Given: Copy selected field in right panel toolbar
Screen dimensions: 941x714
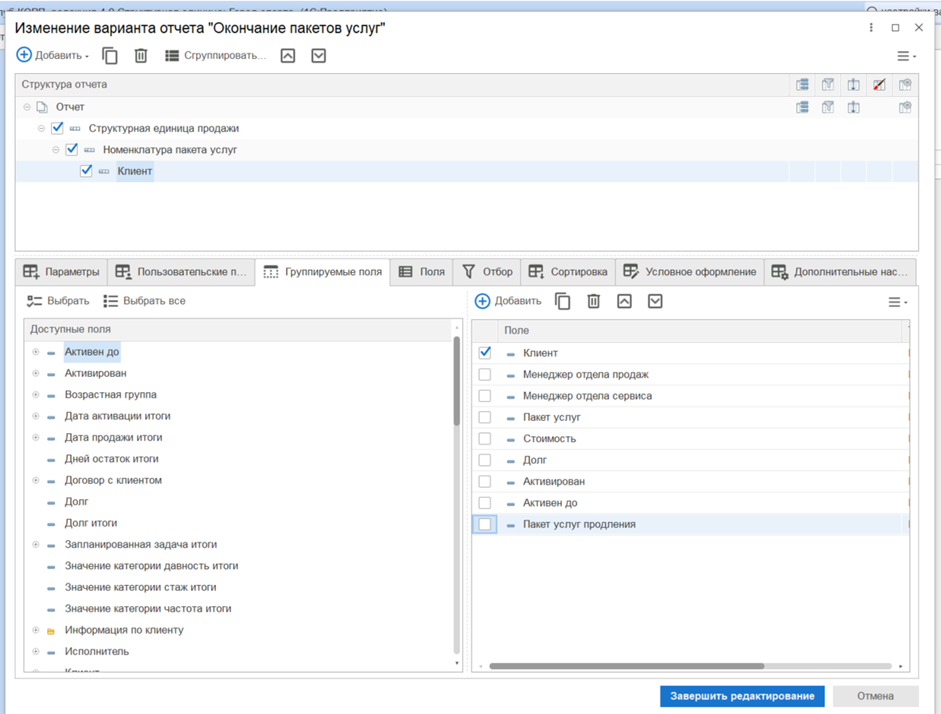Looking at the screenshot, I should (562, 301).
